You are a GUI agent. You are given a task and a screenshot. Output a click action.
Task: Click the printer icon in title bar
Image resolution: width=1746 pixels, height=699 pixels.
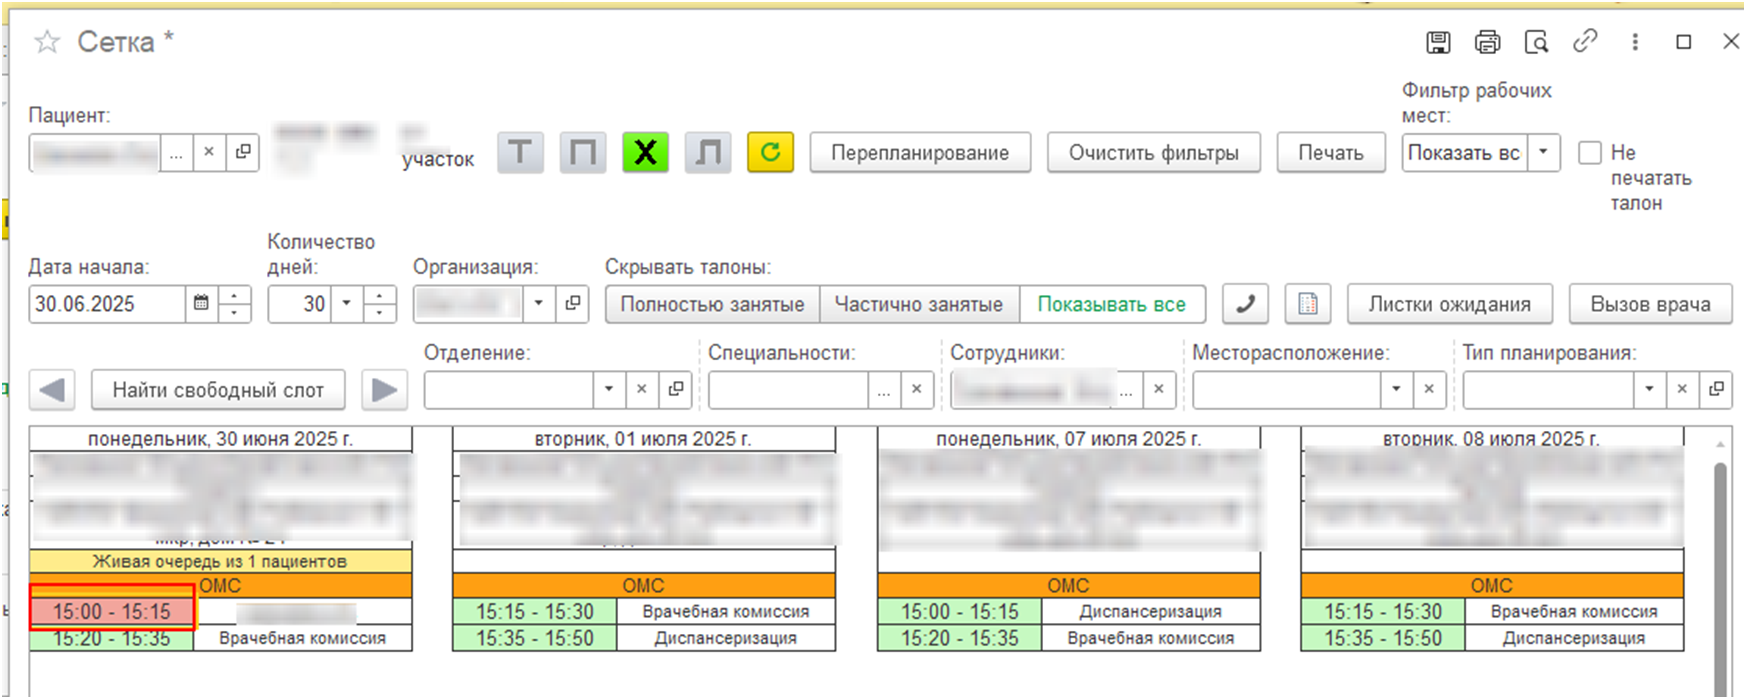point(1487,42)
